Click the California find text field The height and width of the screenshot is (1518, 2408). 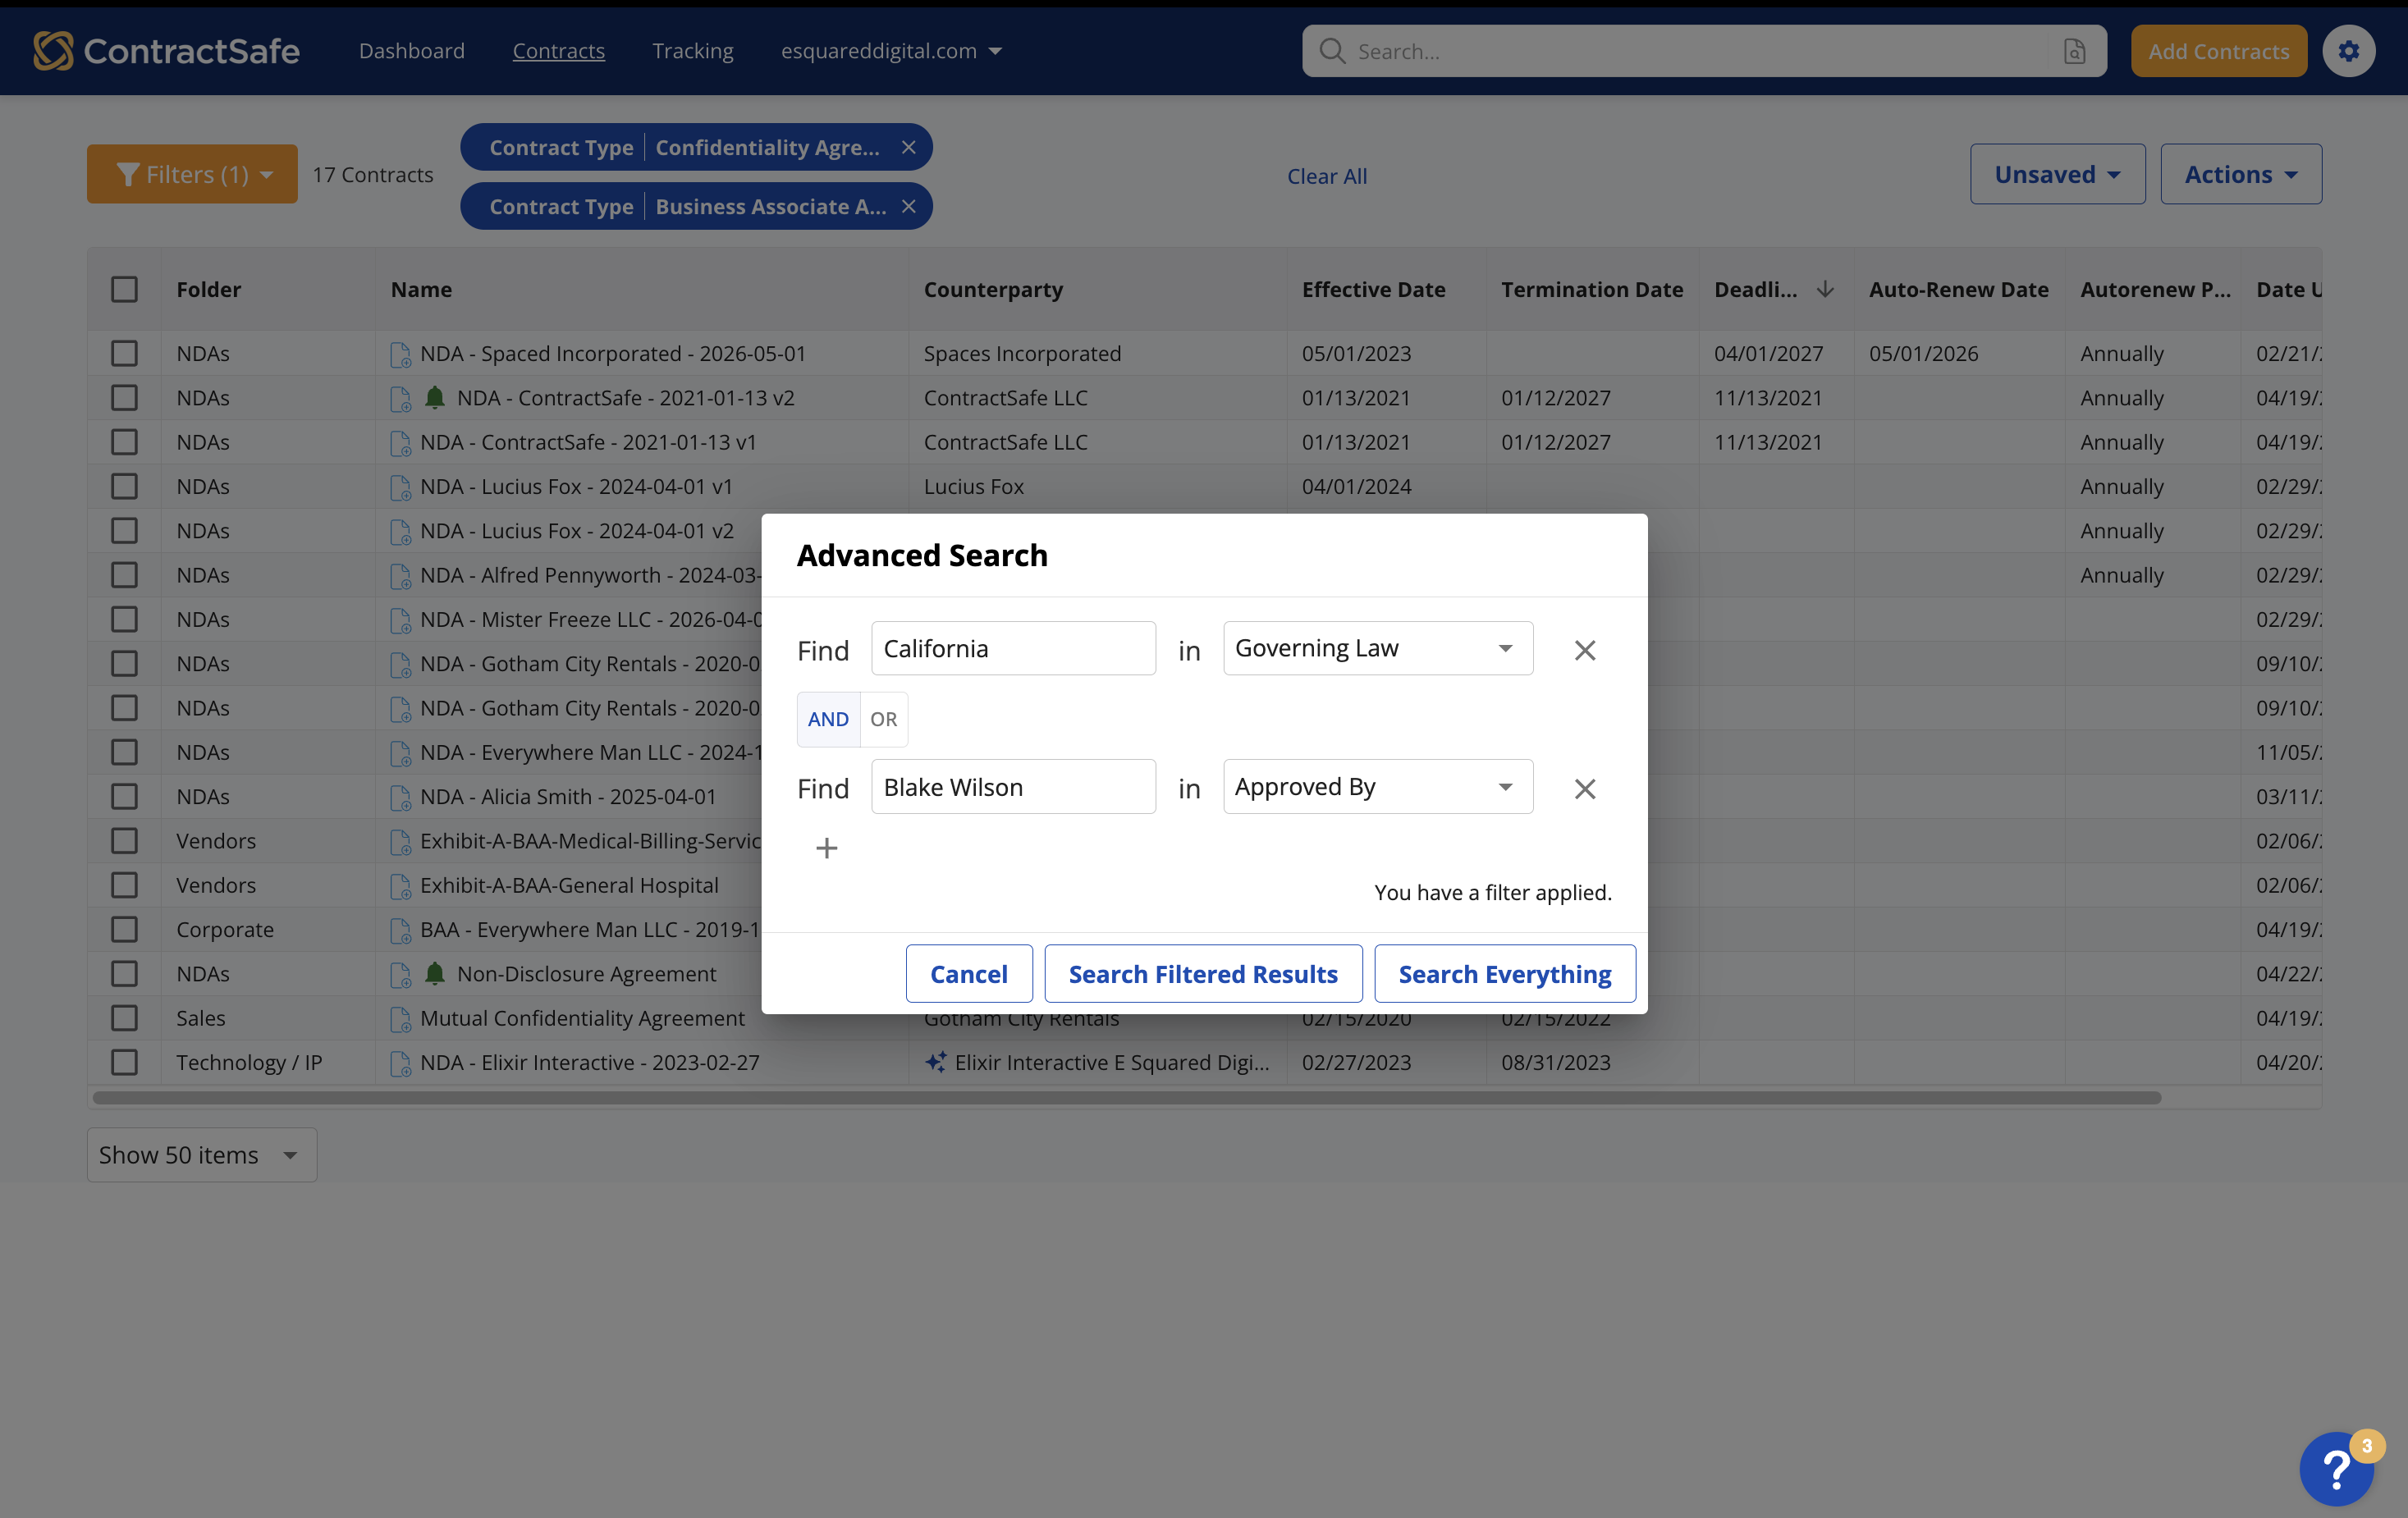1013,648
